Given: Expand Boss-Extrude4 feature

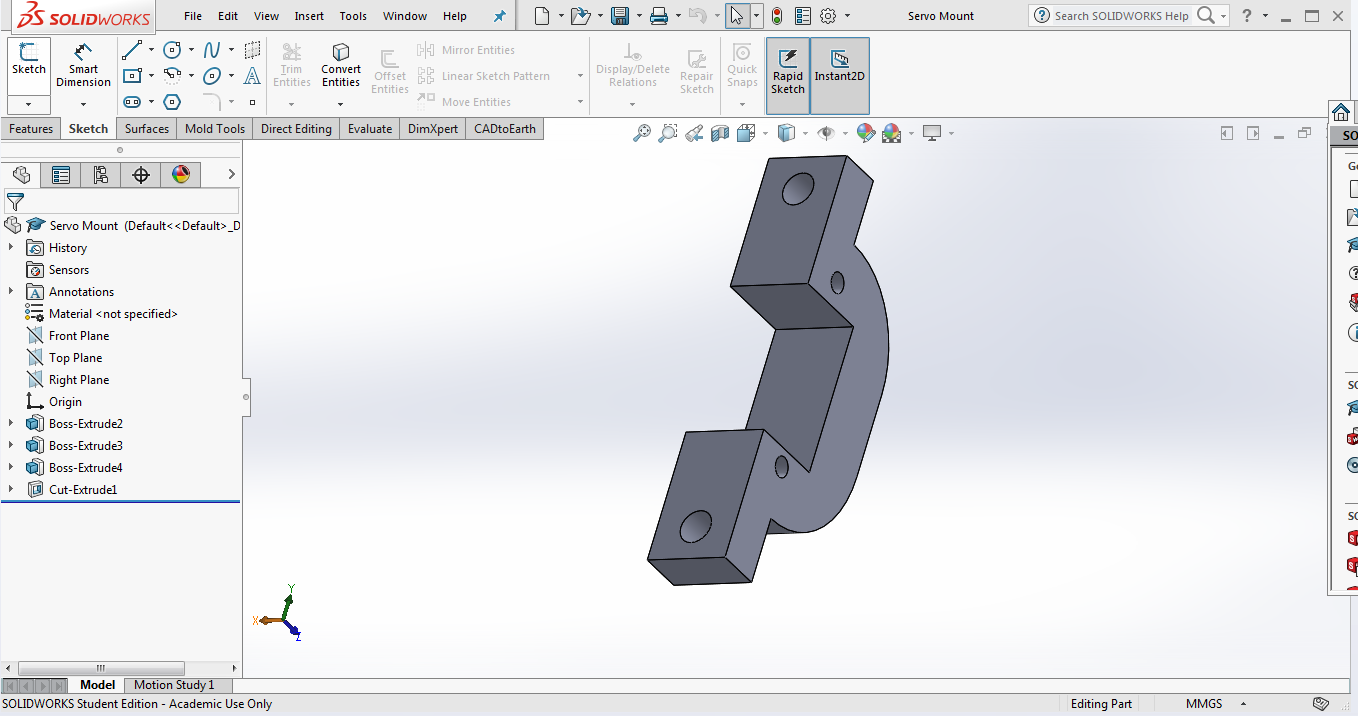Looking at the screenshot, I should pyautogui.click(x=11, y=467).
